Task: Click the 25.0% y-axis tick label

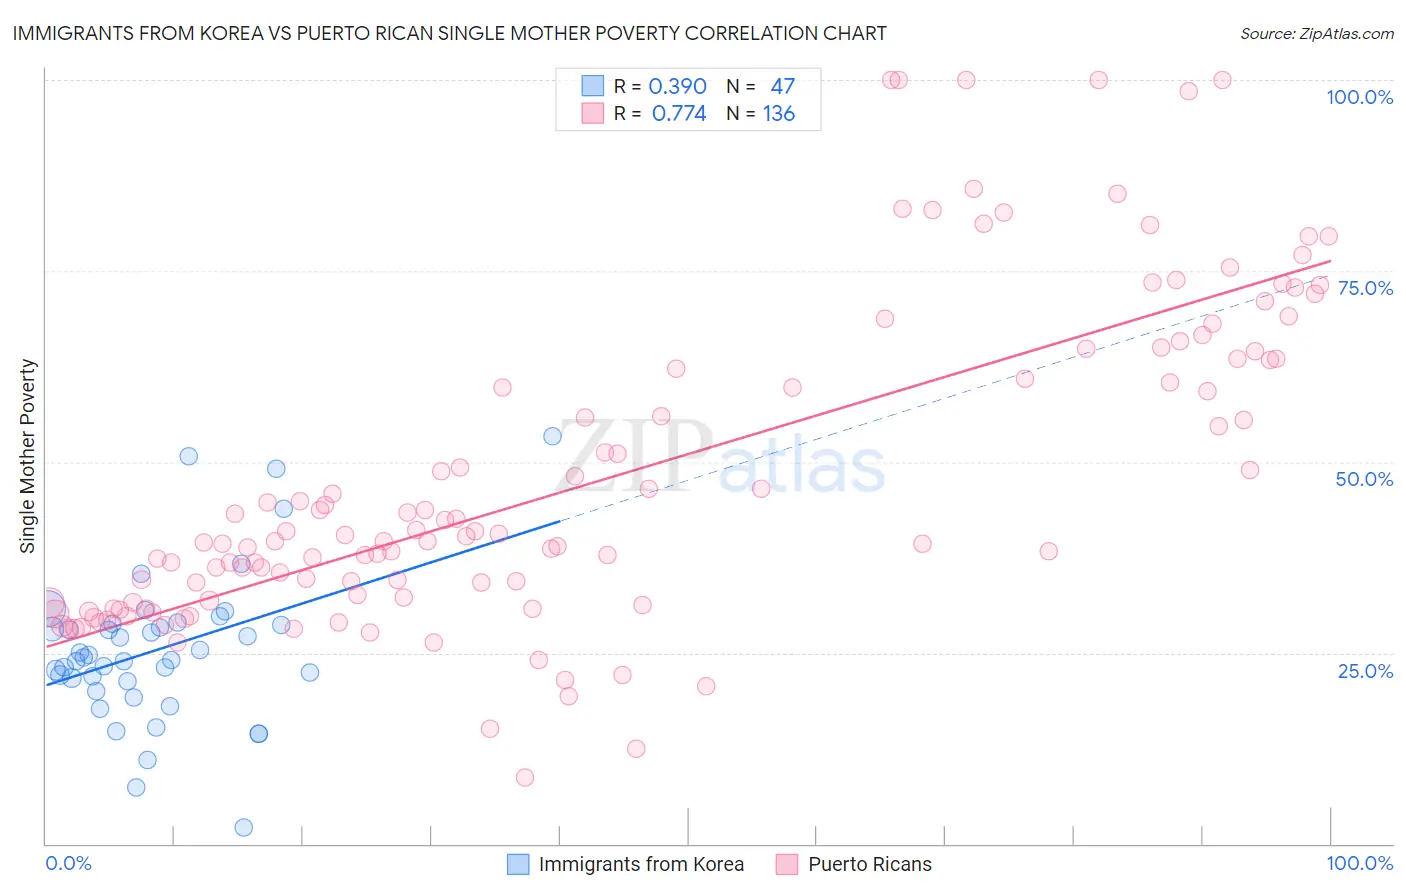Action: pyautogui.click(x=1365, y=671)
